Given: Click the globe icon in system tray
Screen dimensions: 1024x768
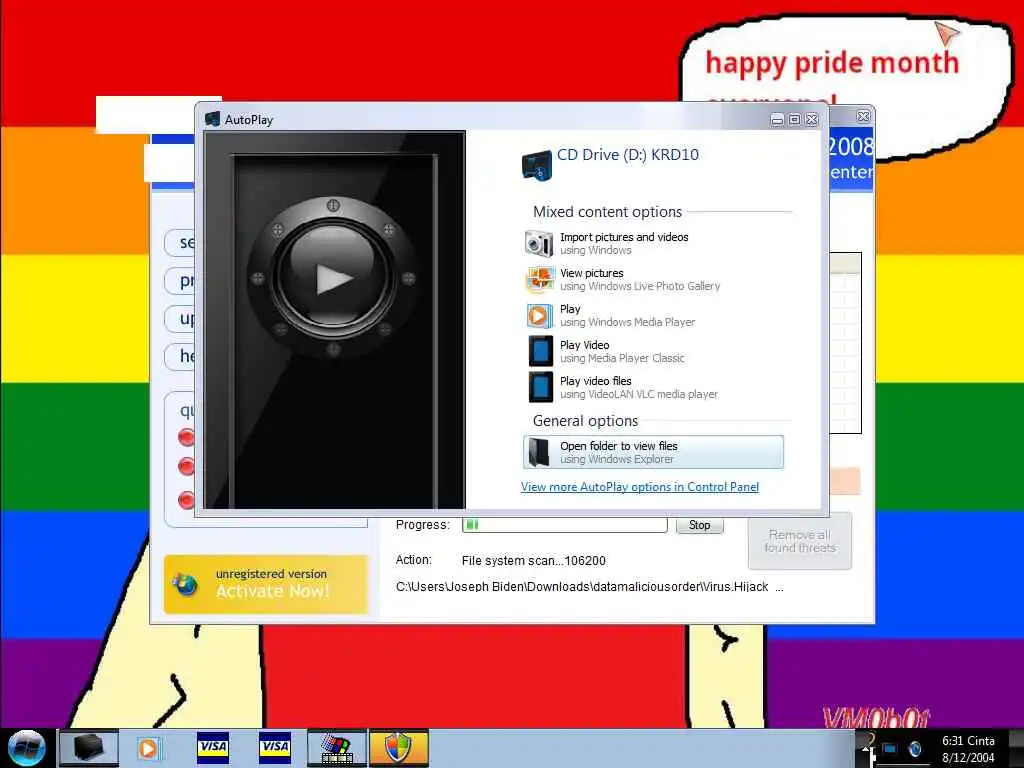Looking at the screenshot, I should coord(915,748).
